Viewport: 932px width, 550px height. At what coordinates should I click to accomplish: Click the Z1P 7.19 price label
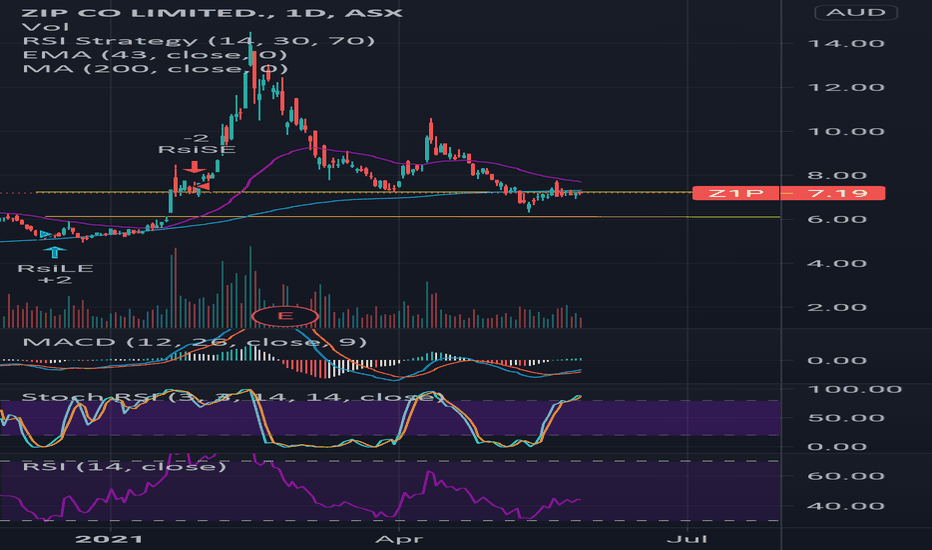(x=789, y=193)
